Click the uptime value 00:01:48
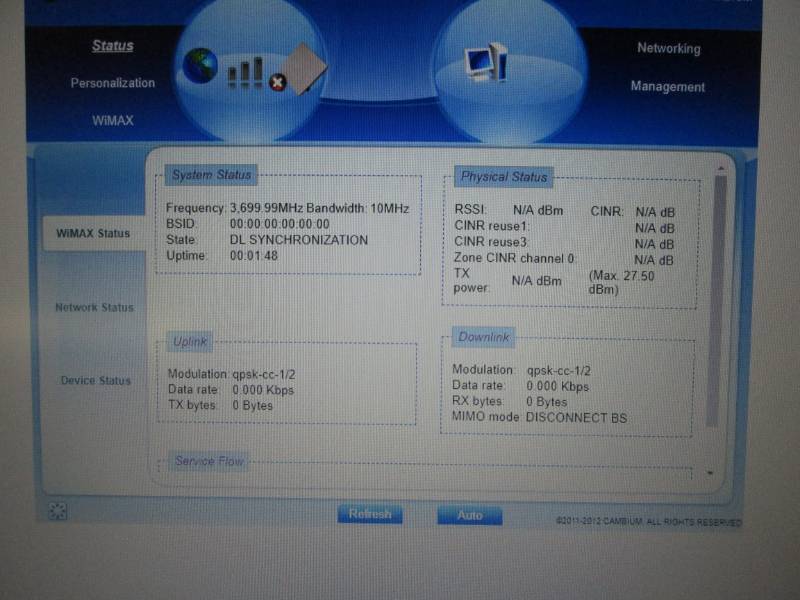The height and width of the screenshot is (600, 800). tap(254, 256)
